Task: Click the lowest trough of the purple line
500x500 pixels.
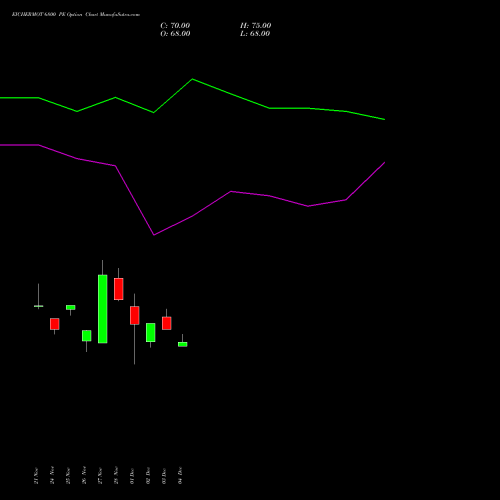Action: 154,235
